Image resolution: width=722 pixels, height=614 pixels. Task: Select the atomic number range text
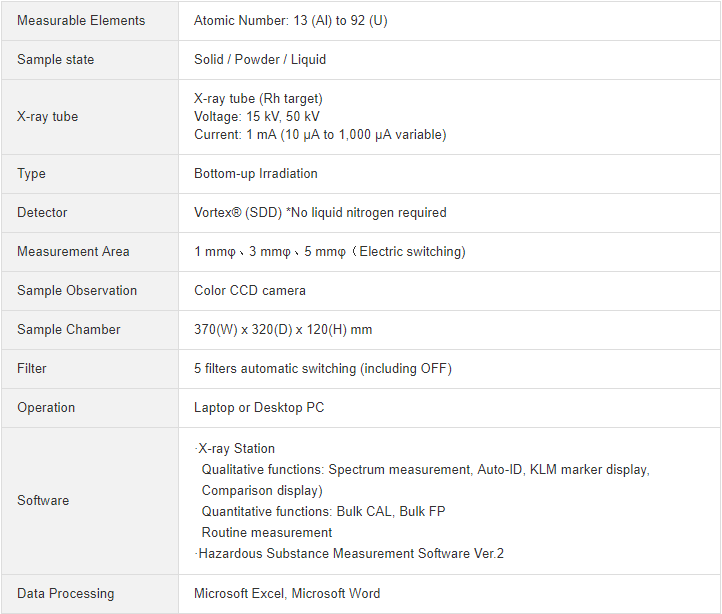point(290,20)
